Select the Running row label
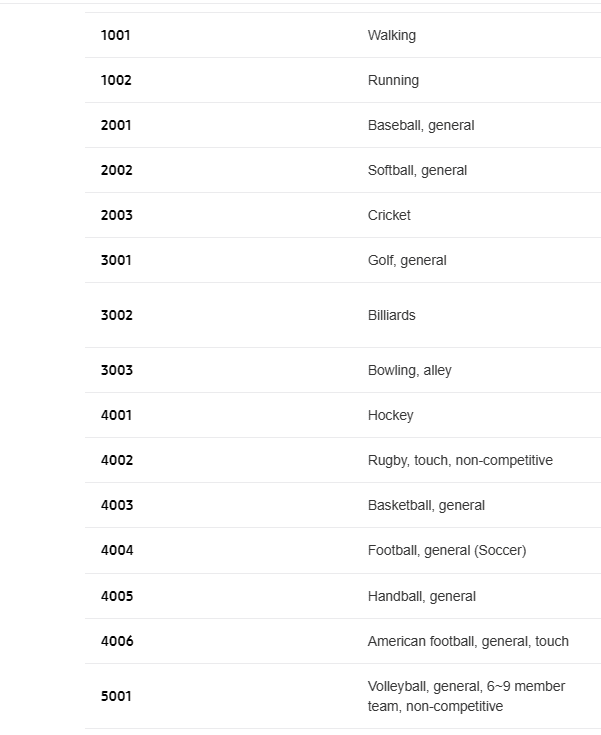Screen dimensions: 601x735 (x=393, y=81)
